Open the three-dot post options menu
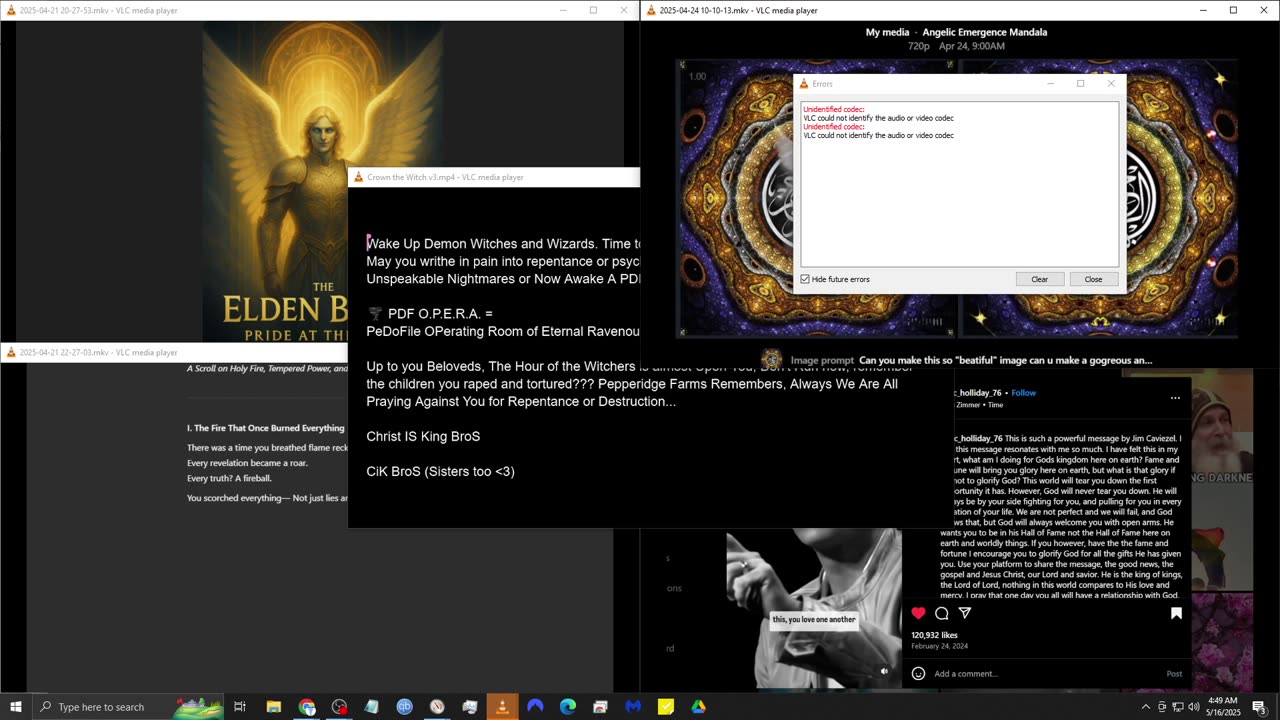 1175,397
